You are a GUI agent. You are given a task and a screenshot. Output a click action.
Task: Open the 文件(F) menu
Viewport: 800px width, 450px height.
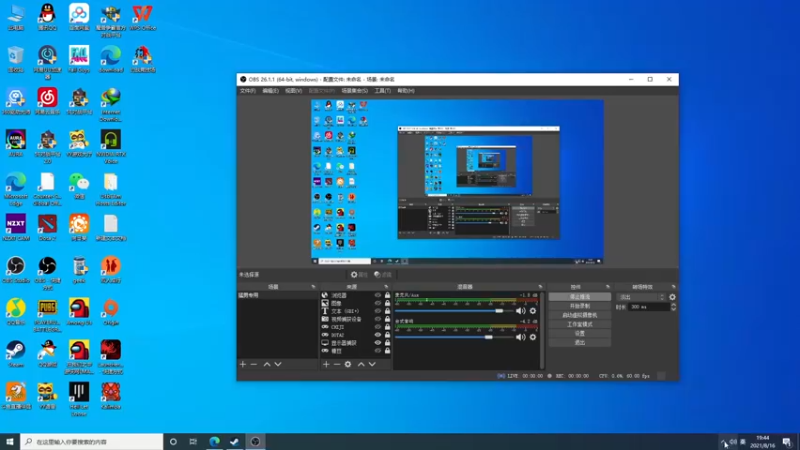pos(247,91)
